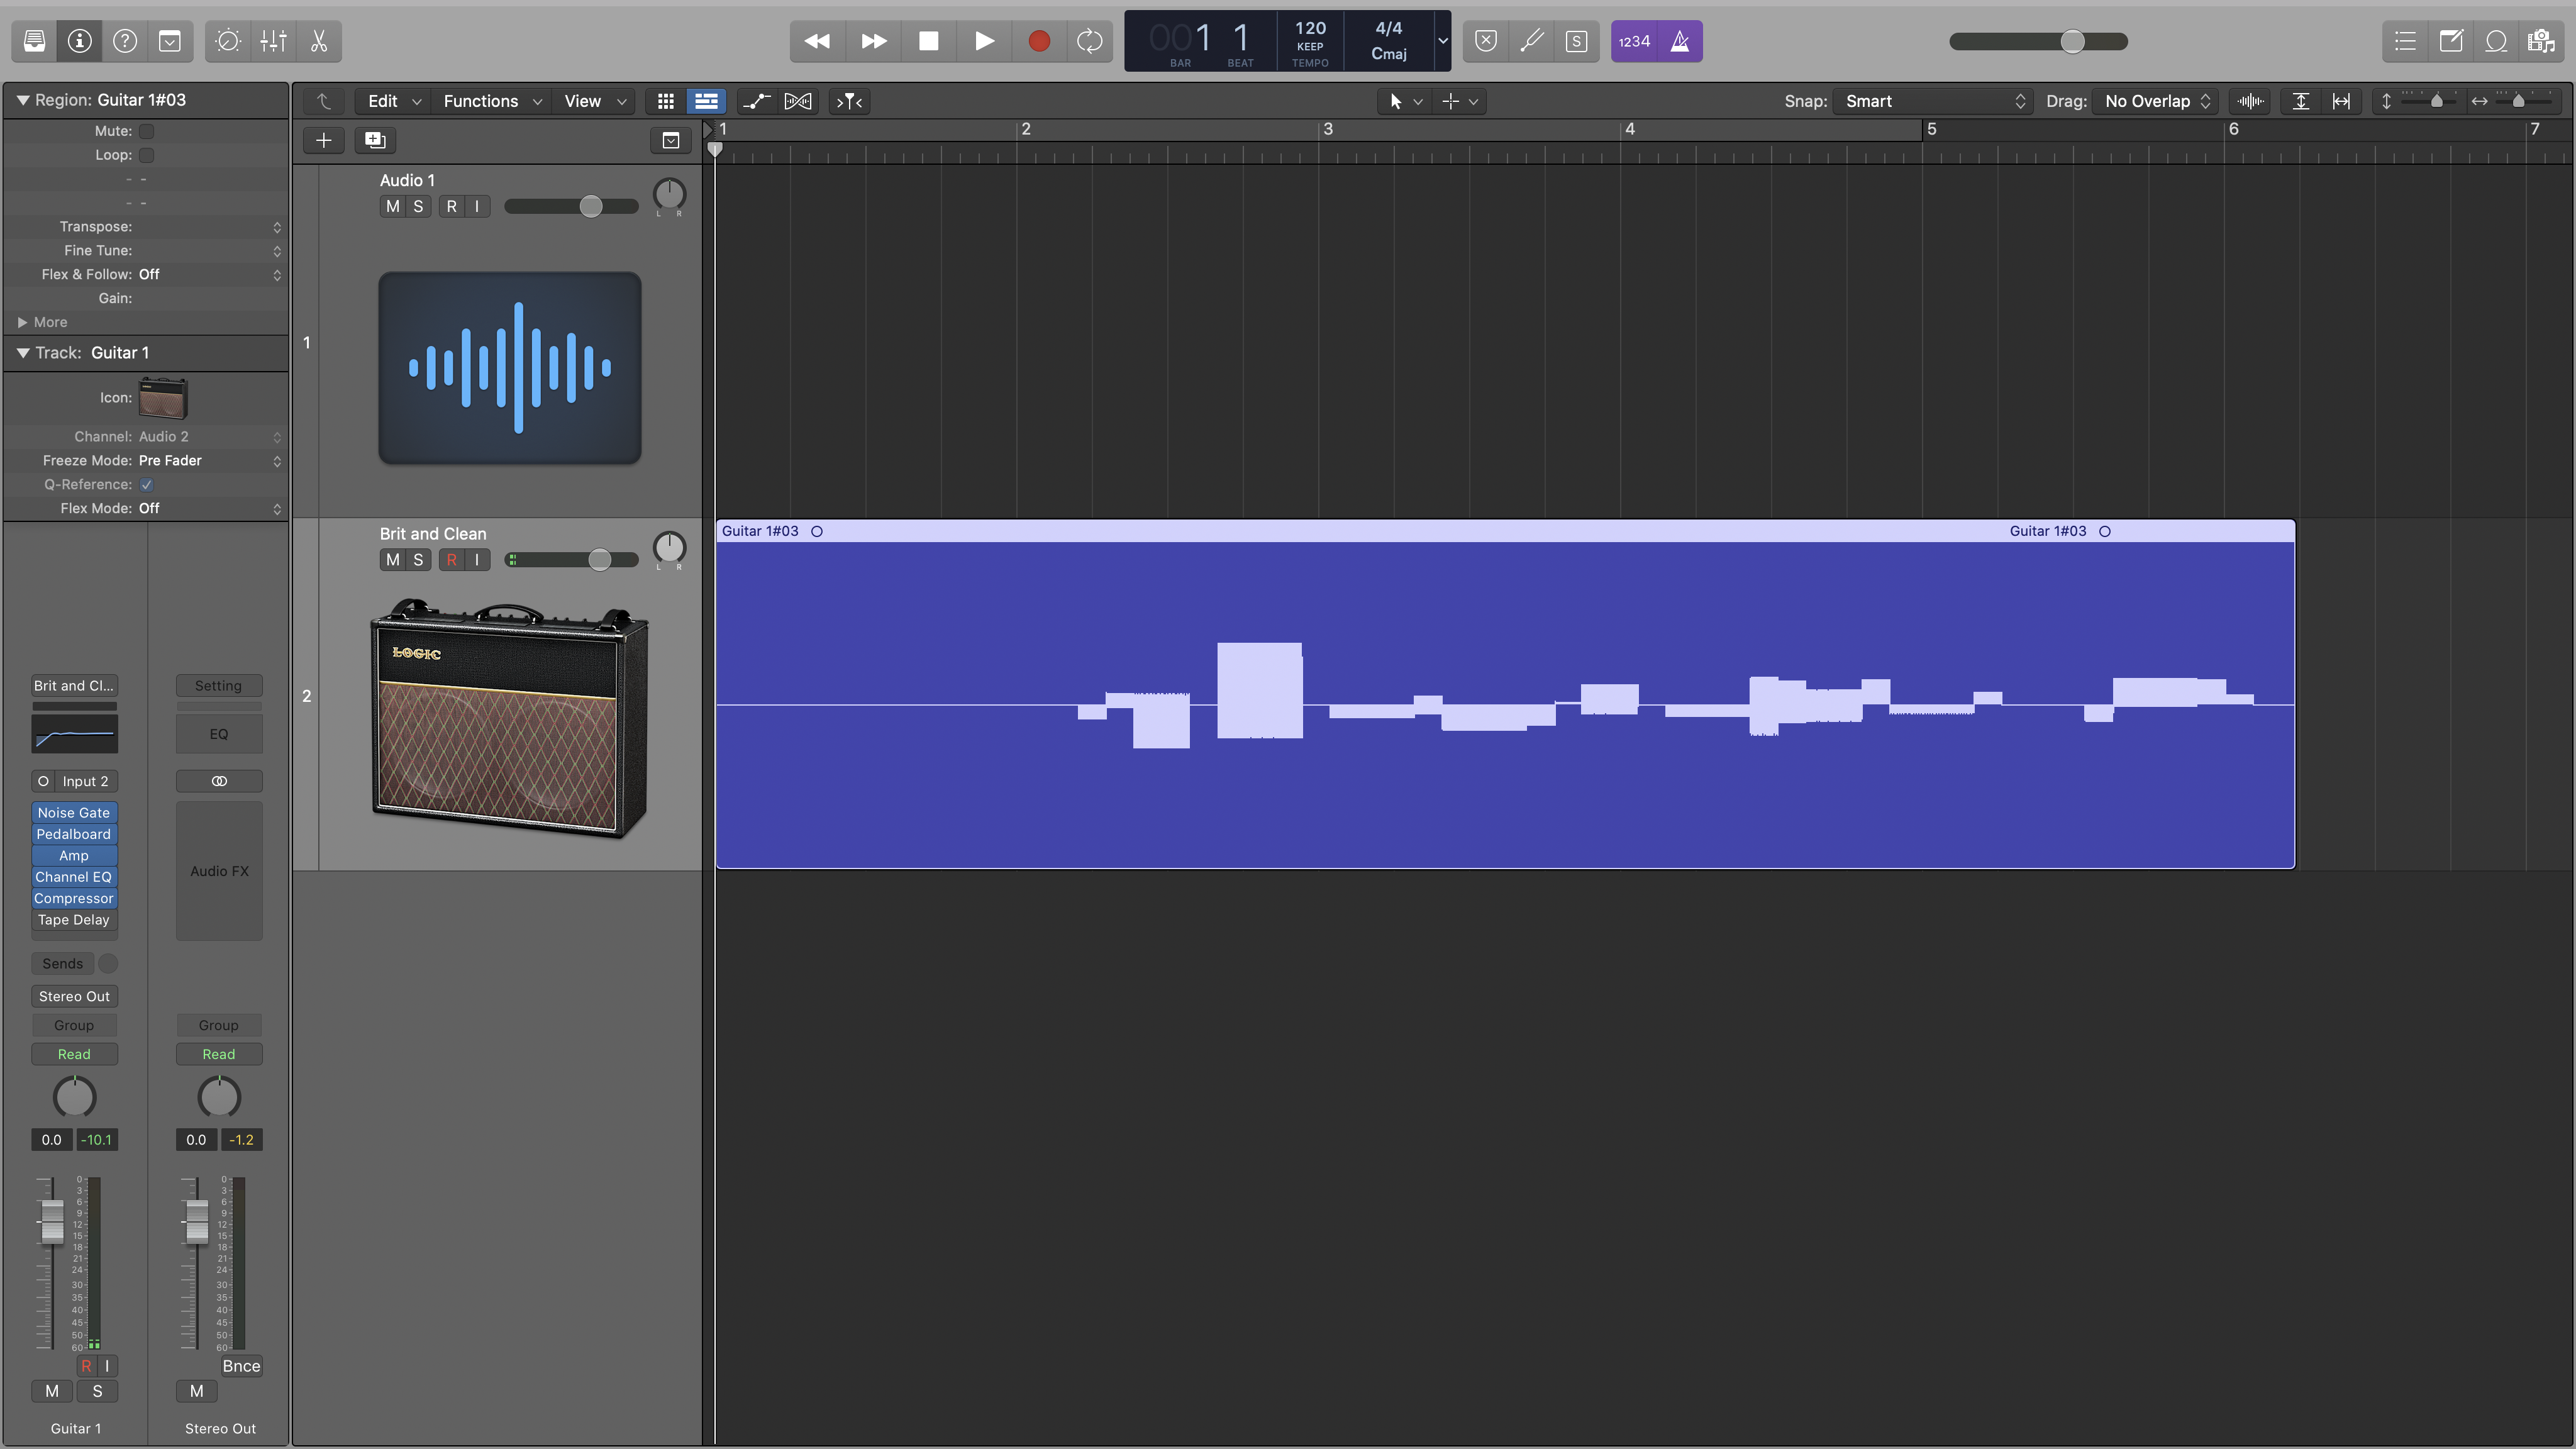The image size is (2576, 1449).
Task: Expand the More disclosure triangle
Action: click(22, 322)
